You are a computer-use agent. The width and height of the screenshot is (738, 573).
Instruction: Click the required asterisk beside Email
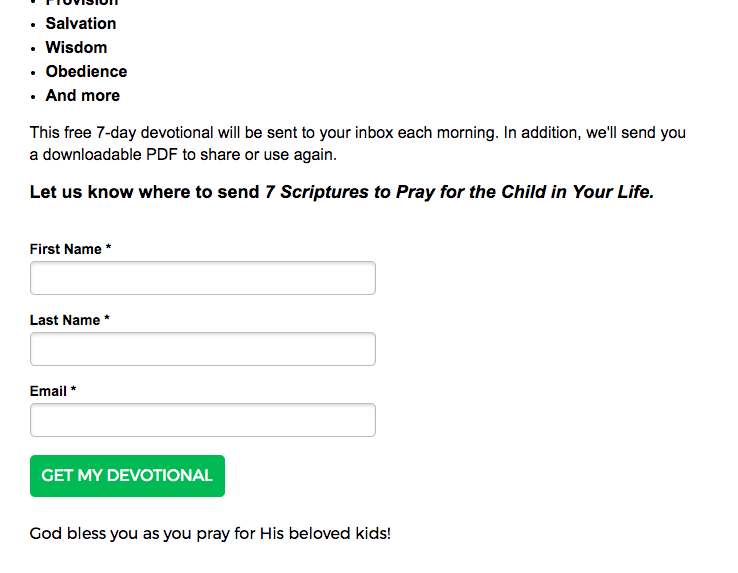click(x=73, y=391)
